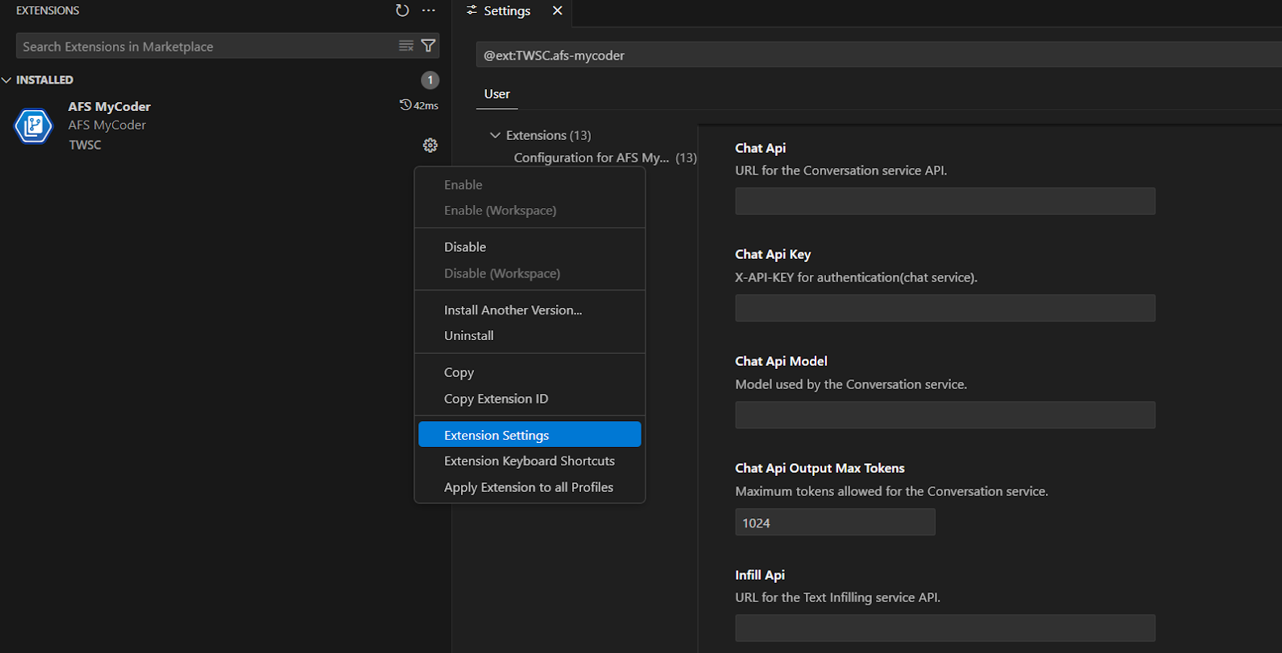Focus the settings search box with @ext:TWSC.afs-mycoder

[x=878, y=56]
